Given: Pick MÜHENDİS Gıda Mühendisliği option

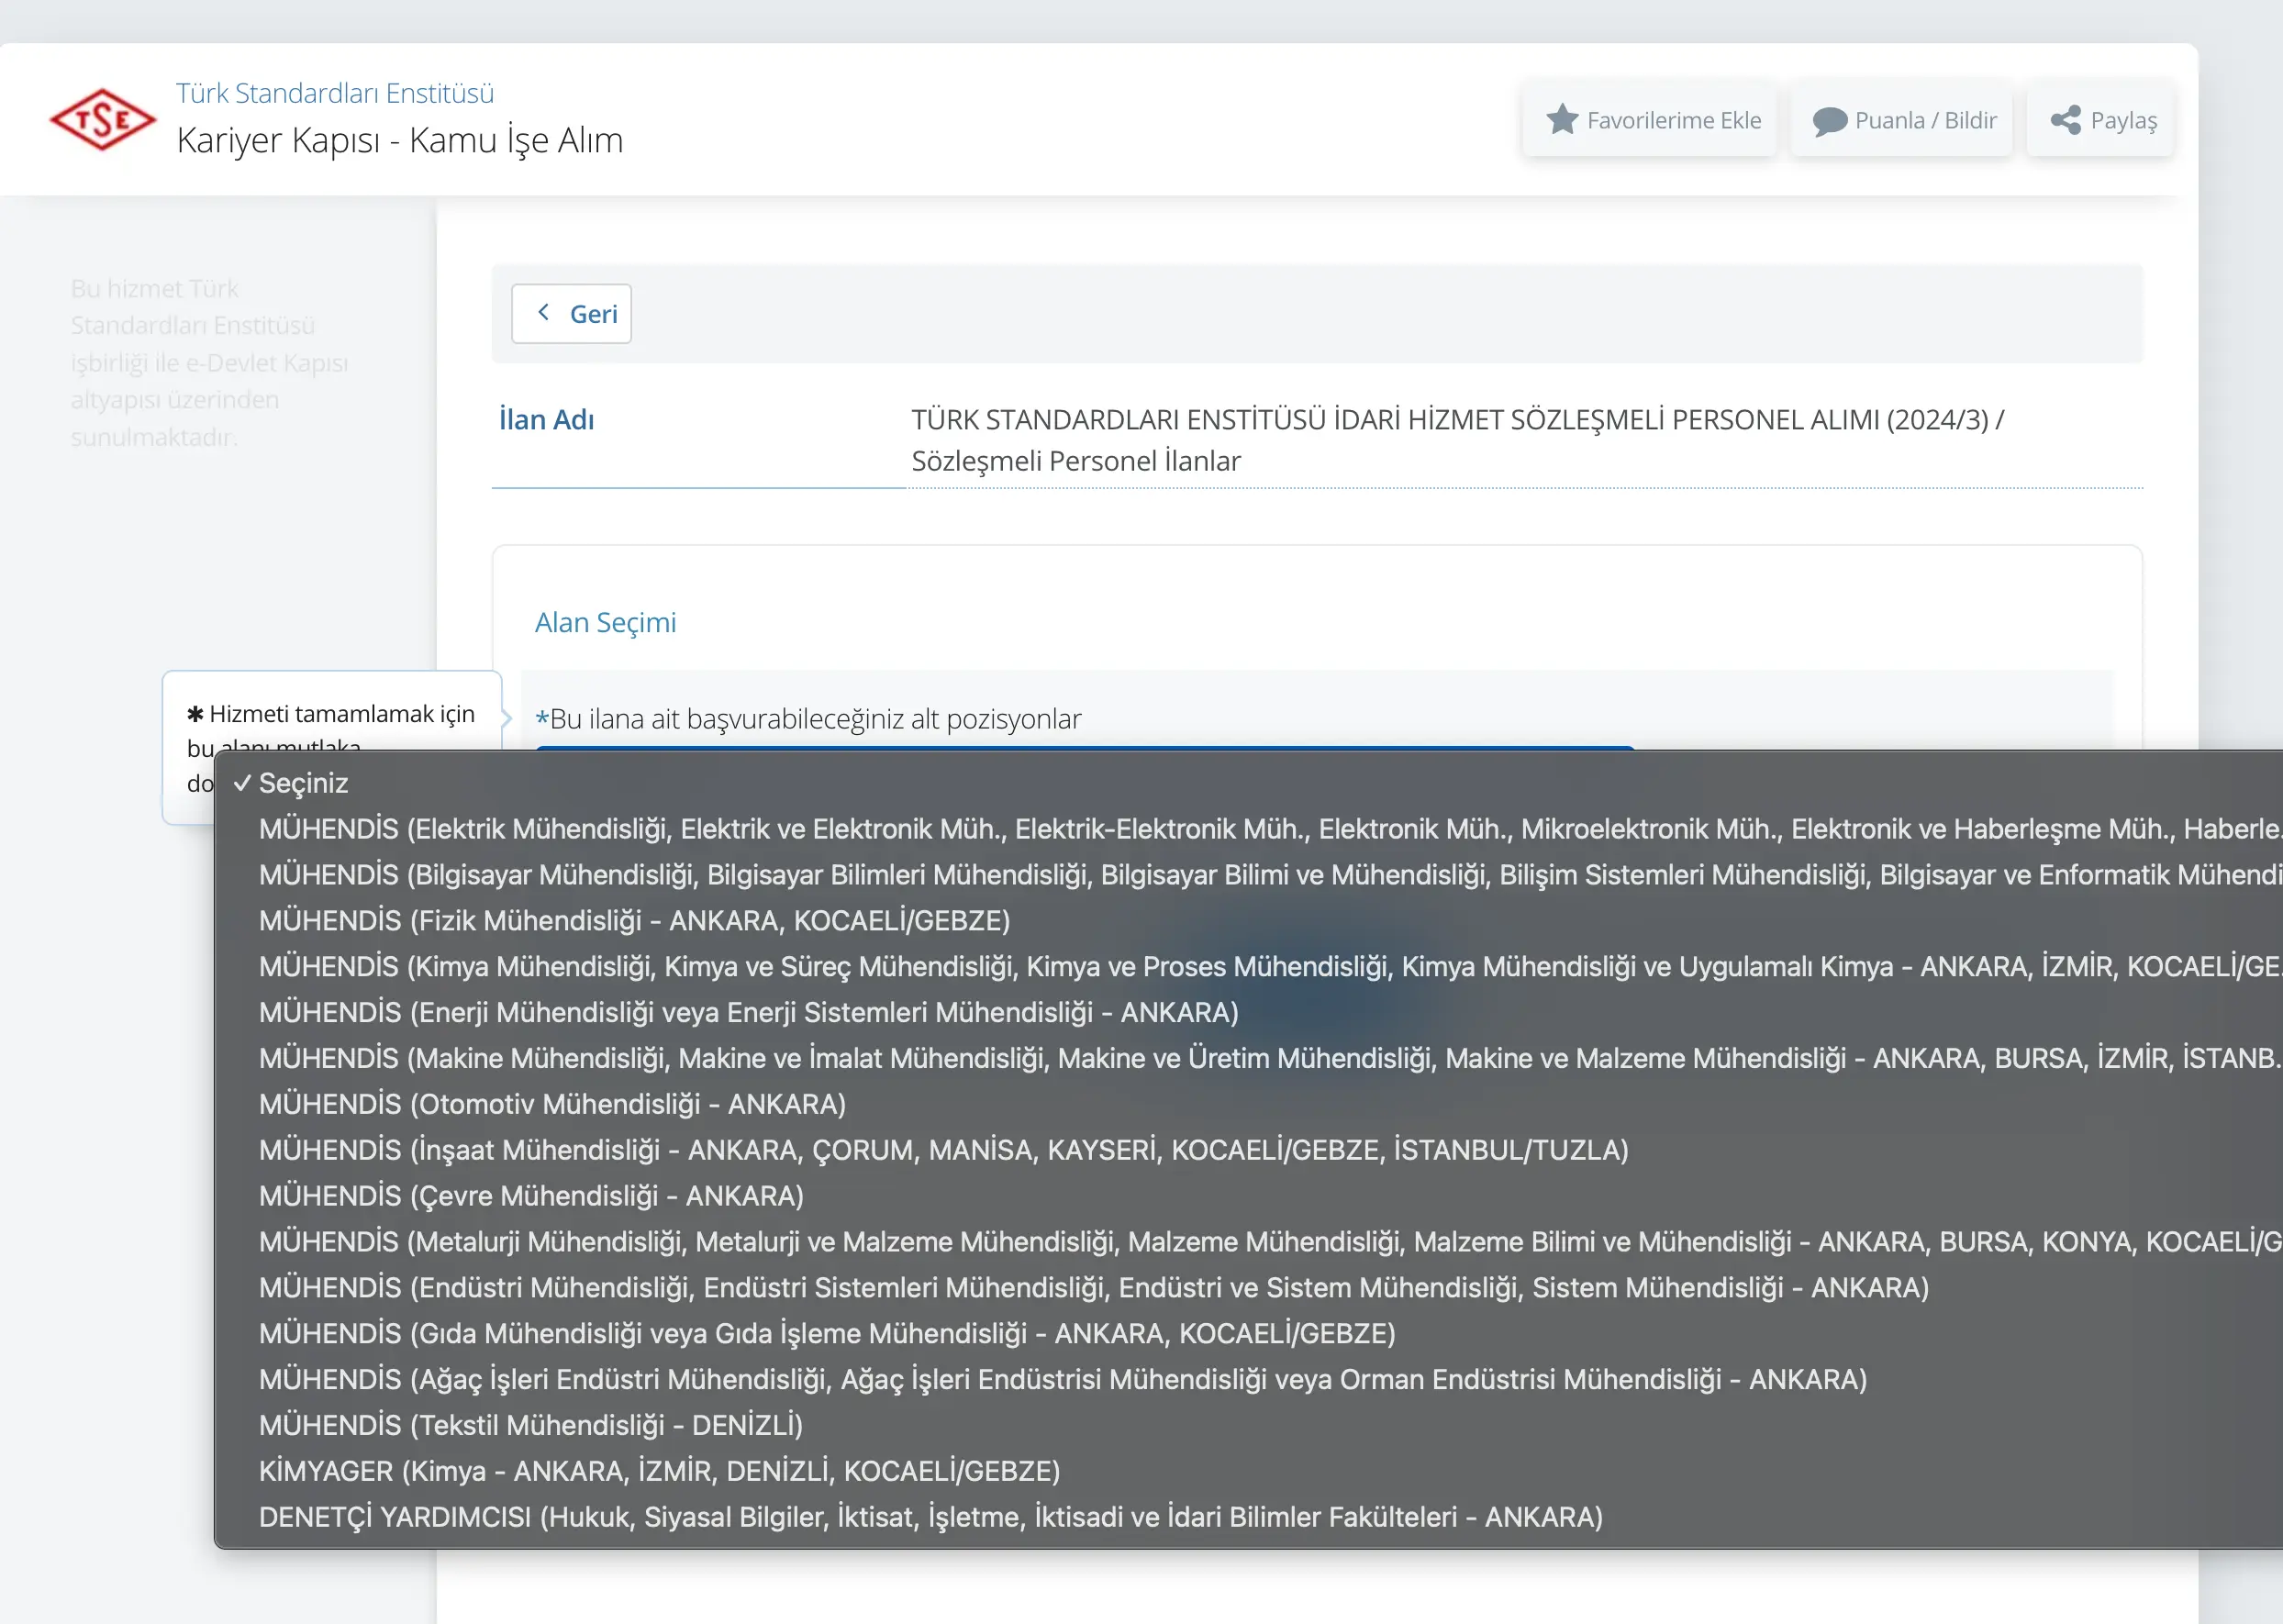Looking at the screenshot, I should coord(1248,1335).
